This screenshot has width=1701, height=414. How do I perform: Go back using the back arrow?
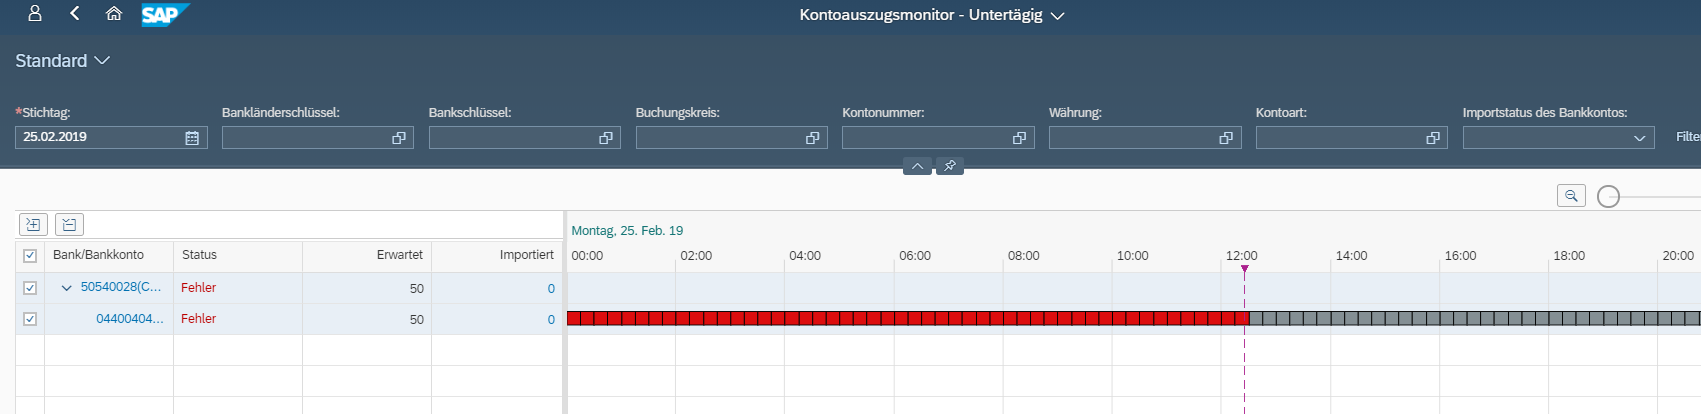(75, 14)
